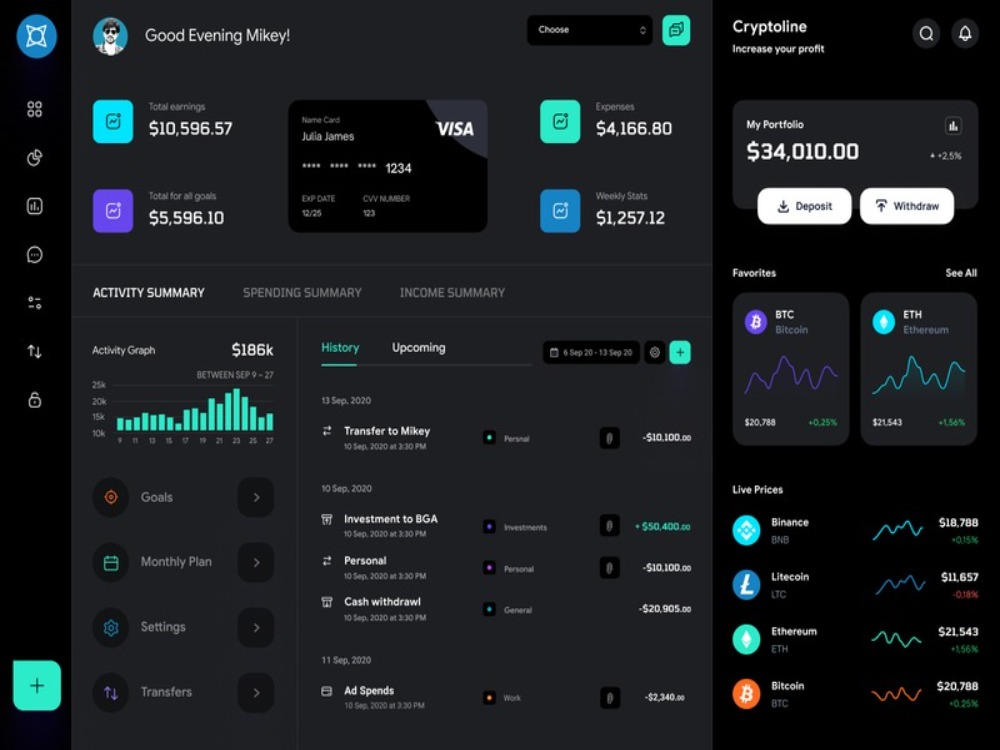Open the search icon at top right
Screen dimensions: 1000x750
click(926, 33)
